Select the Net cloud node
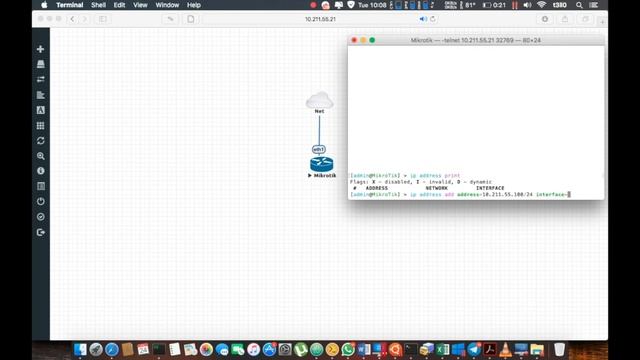This screenshot has width=640, height=360. (319, 100)
